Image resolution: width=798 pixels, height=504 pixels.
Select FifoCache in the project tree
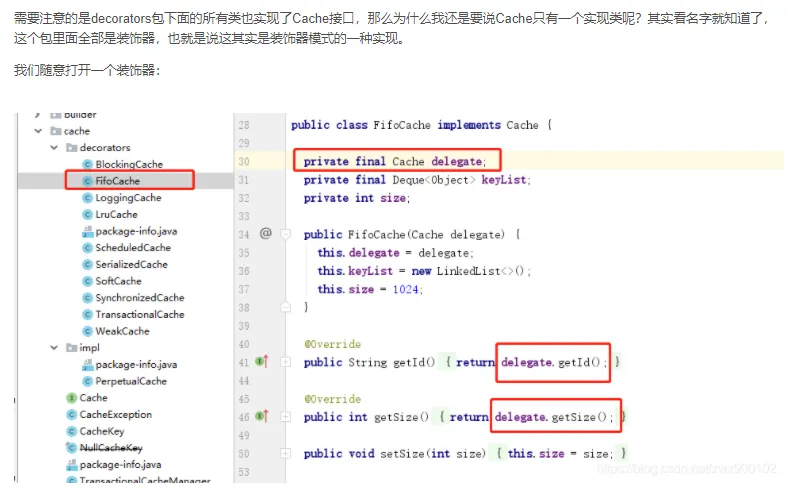(x=118, y=181)
